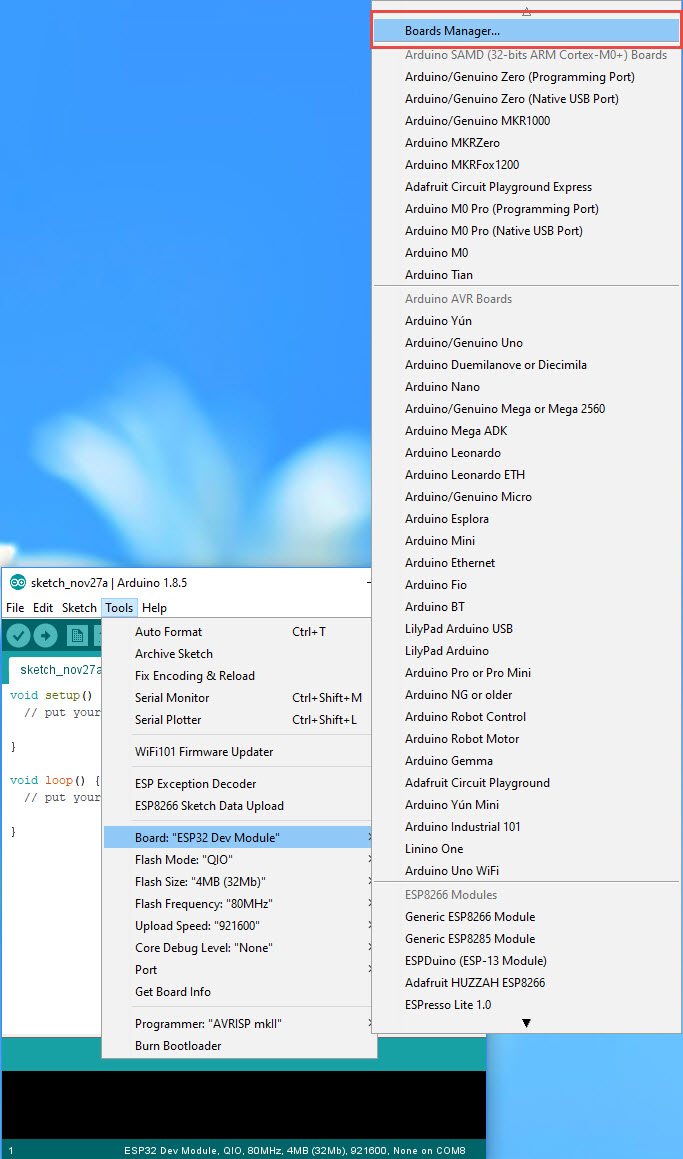Click the down arrow below the boards list

(526, 1023)
